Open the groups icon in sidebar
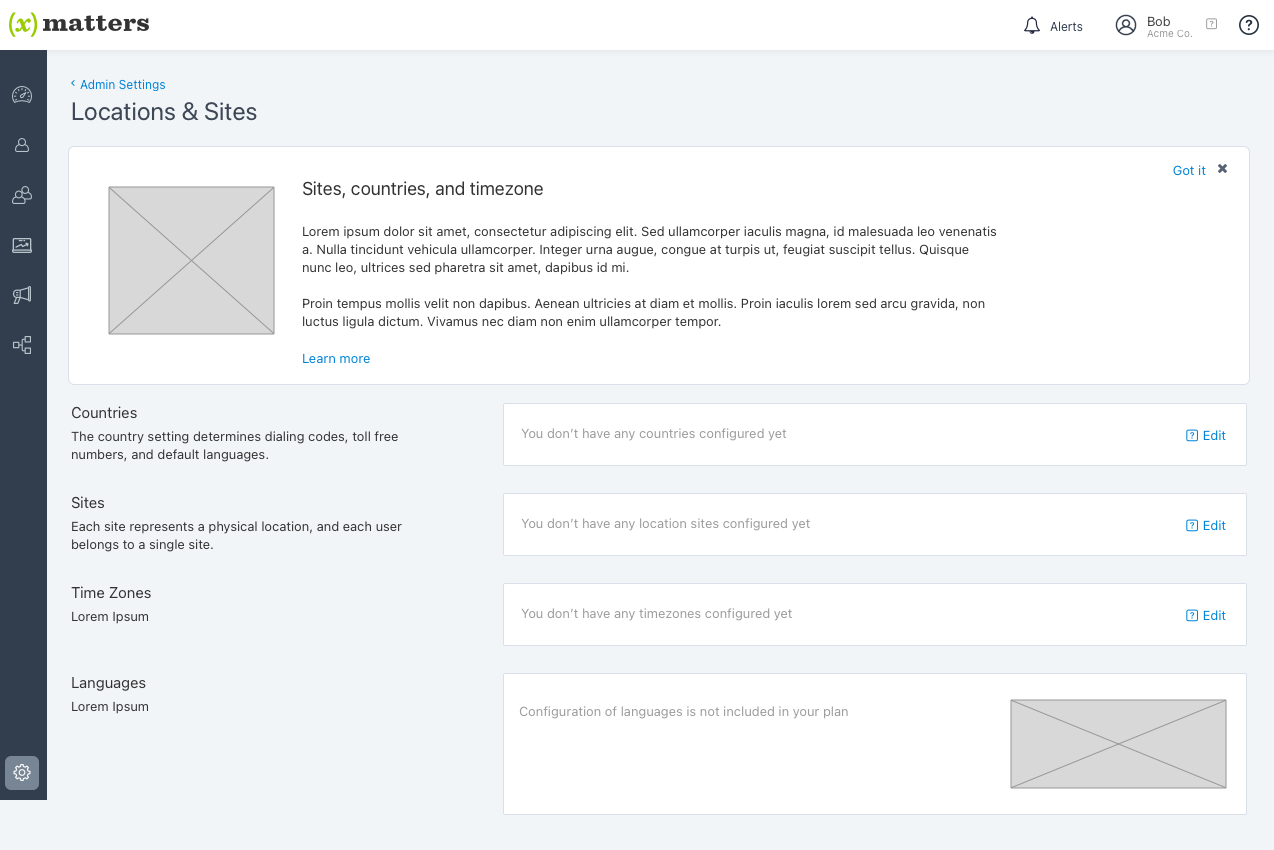 coord(22,195)
